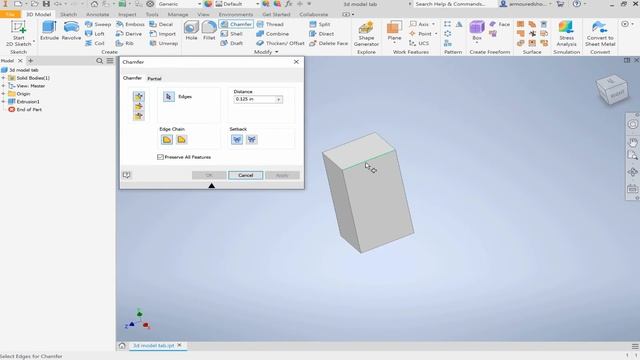
Task: Select the Delete Face tool
Action: pos(329,43)
